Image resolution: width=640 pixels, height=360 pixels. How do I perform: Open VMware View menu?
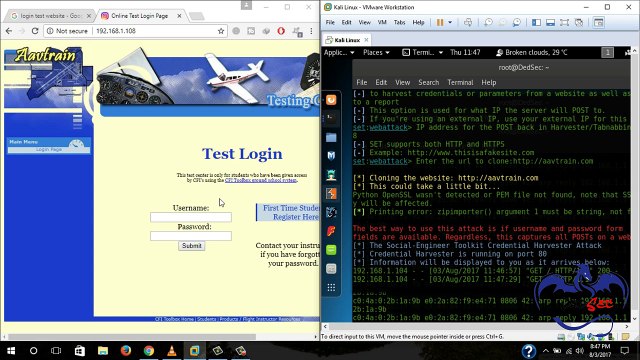tap(364, 22)
